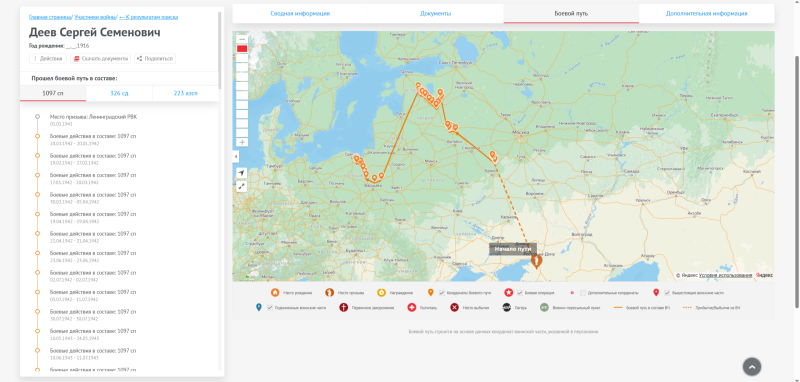
Task: Select the 326 сд unit tab
Action: [119, 93]
